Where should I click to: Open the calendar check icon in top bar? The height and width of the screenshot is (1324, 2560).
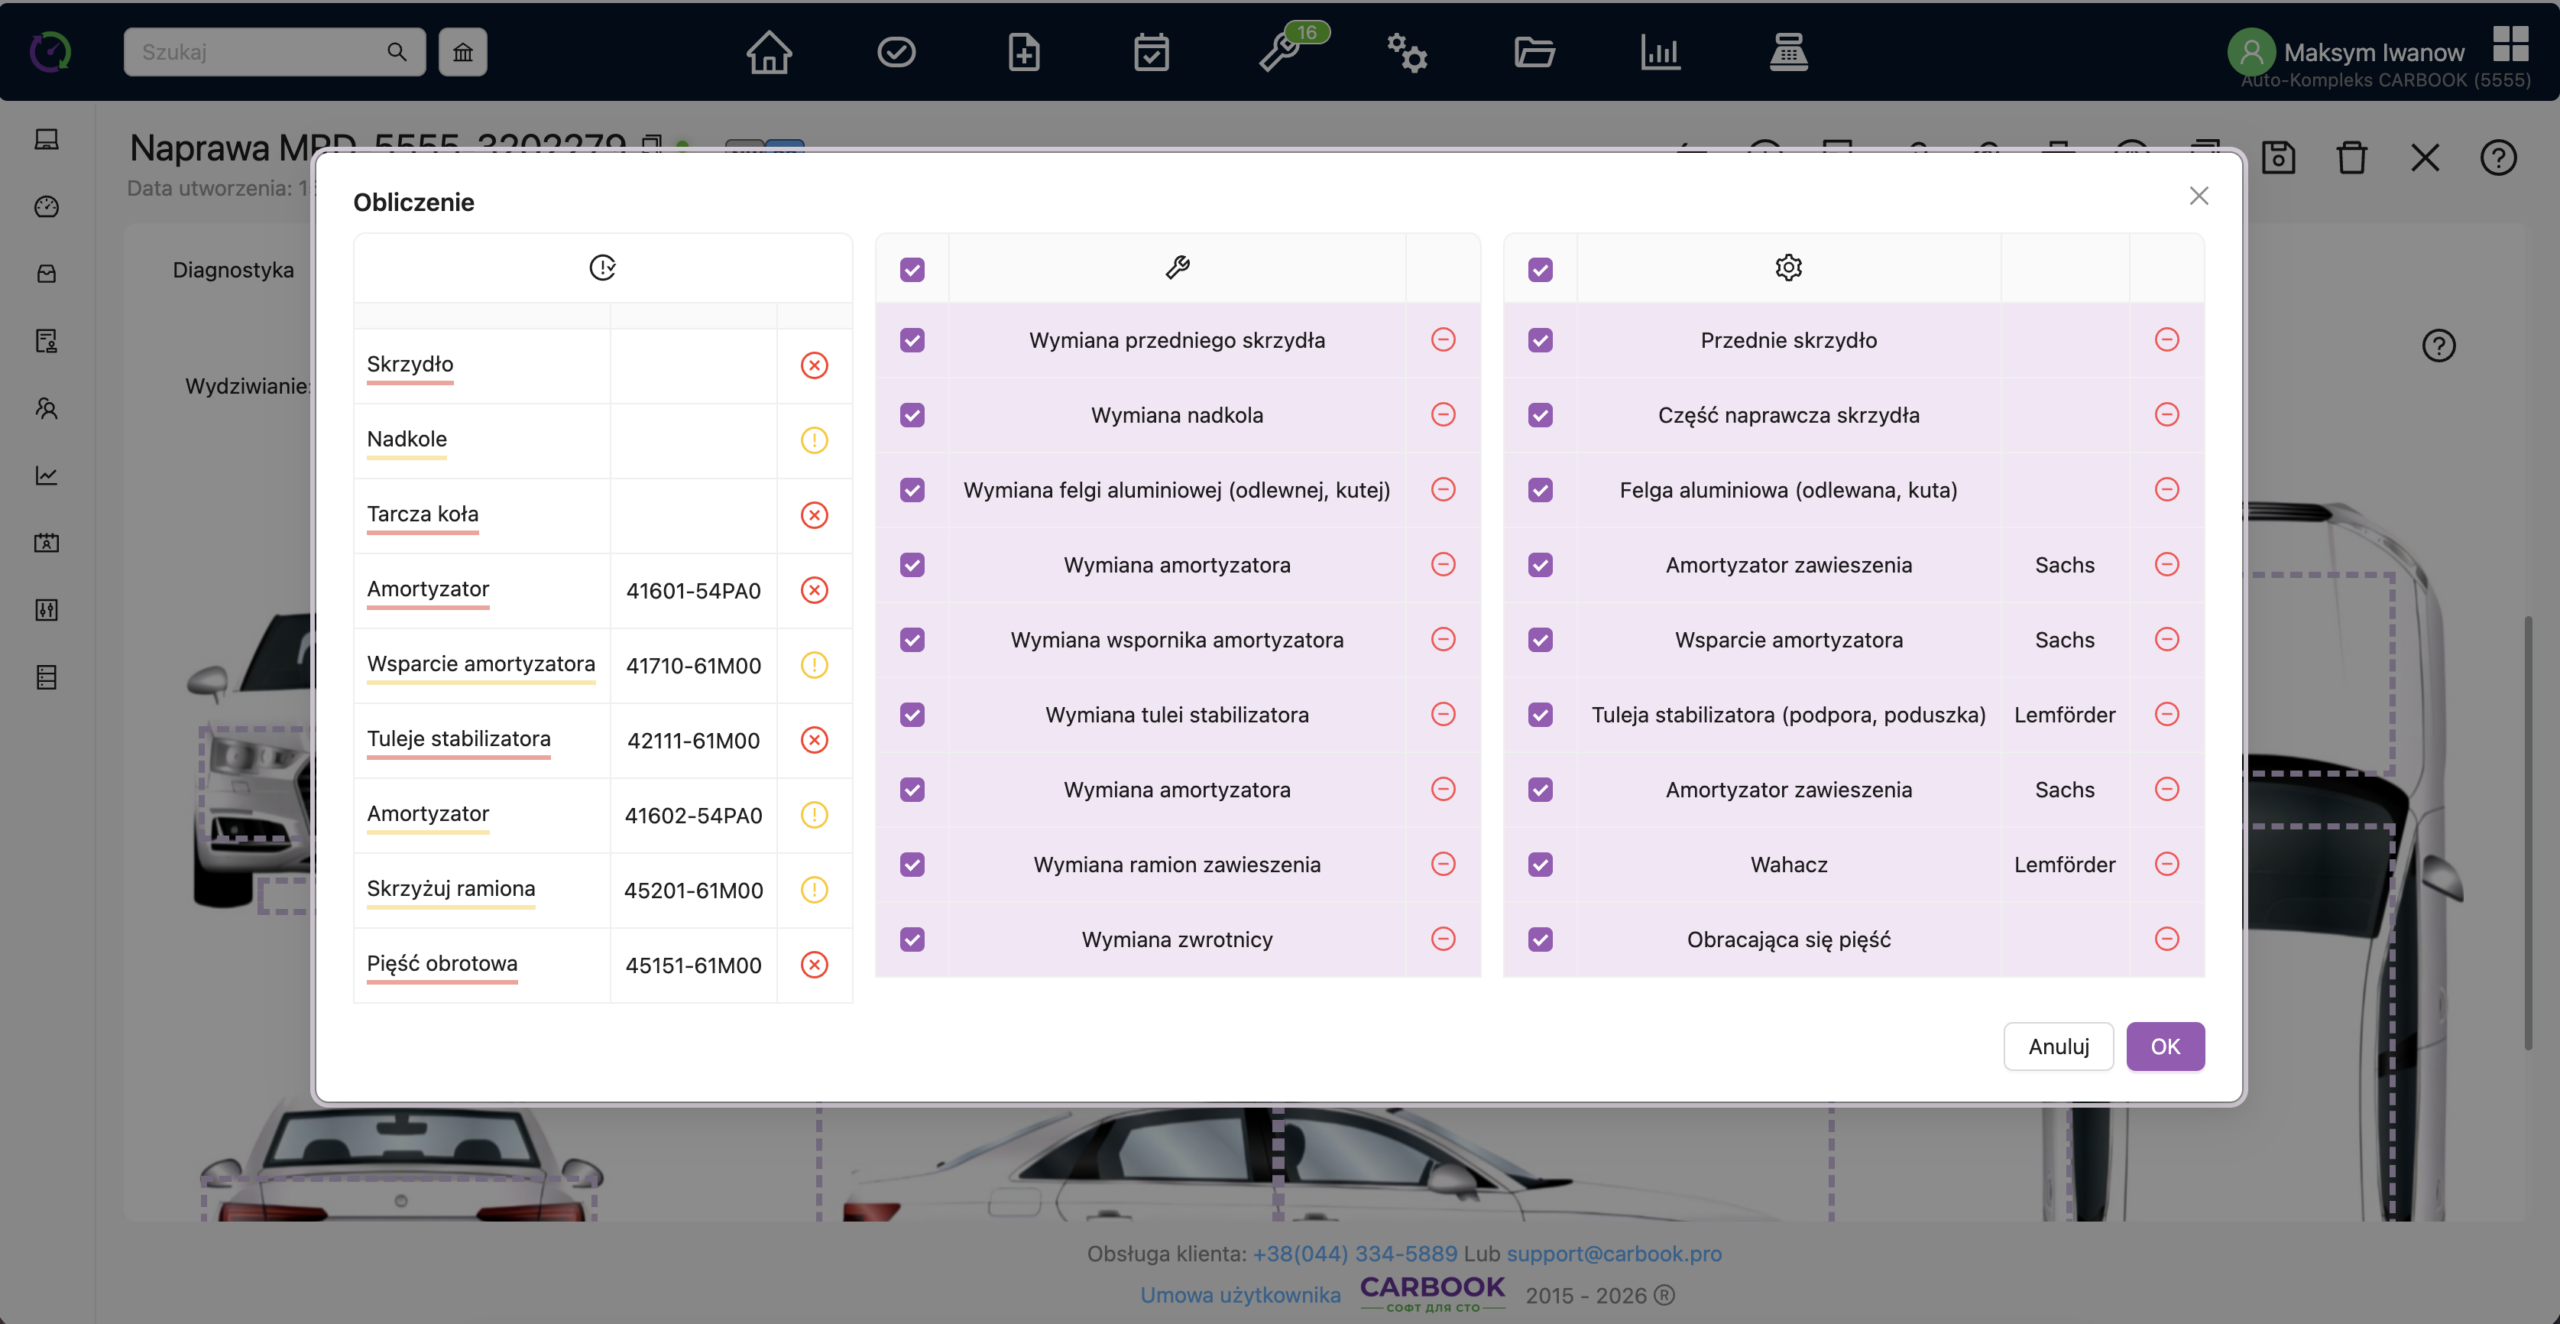pyautogui.click(x=1152, y=52)
